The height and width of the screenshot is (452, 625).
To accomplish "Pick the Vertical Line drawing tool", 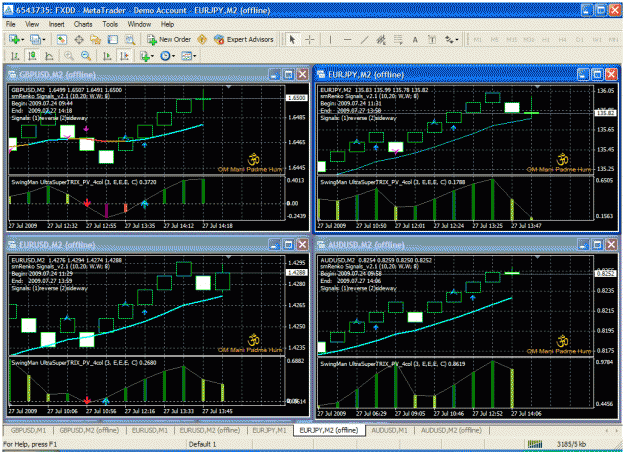I will click(330, 39).
